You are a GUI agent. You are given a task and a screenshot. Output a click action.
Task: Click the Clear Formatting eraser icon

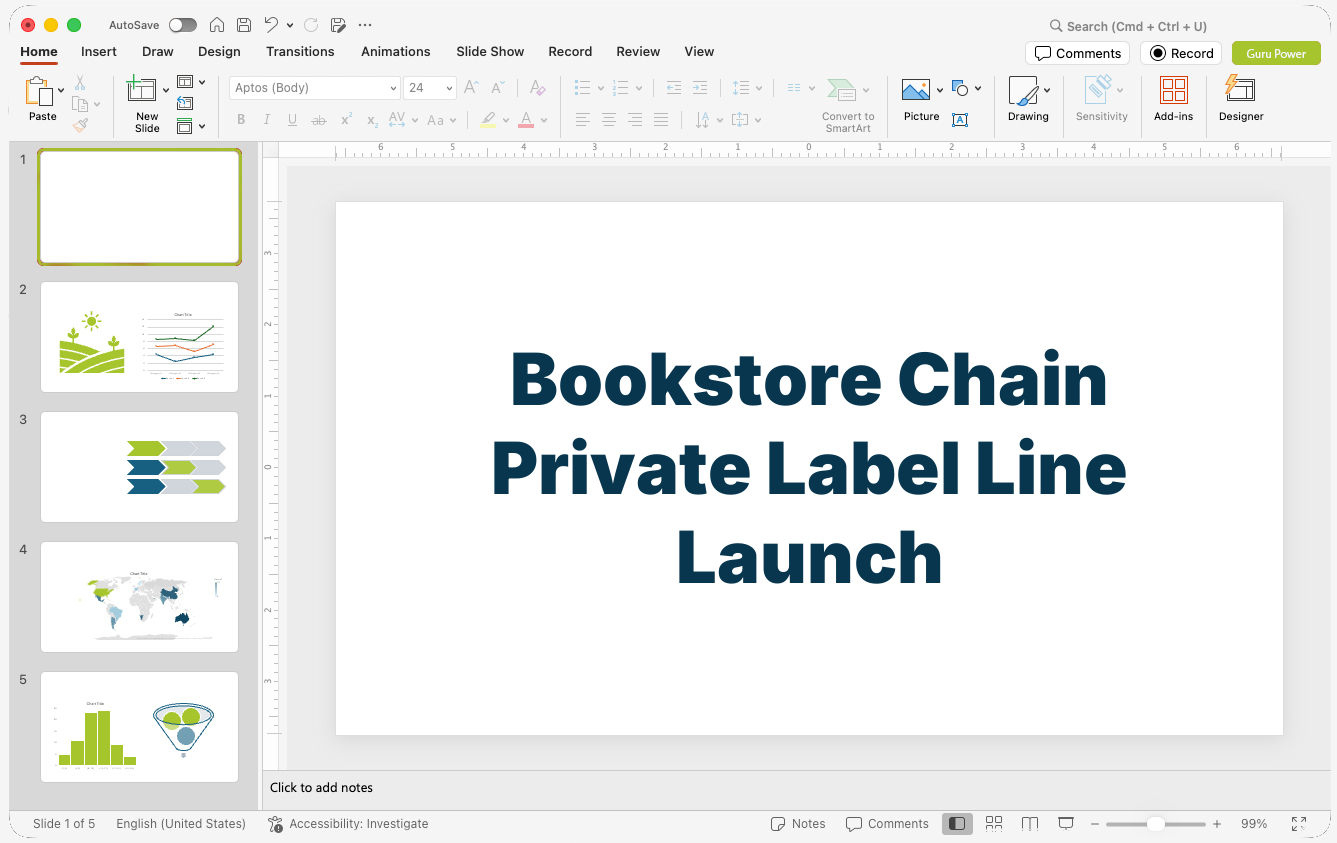point(537,88)
